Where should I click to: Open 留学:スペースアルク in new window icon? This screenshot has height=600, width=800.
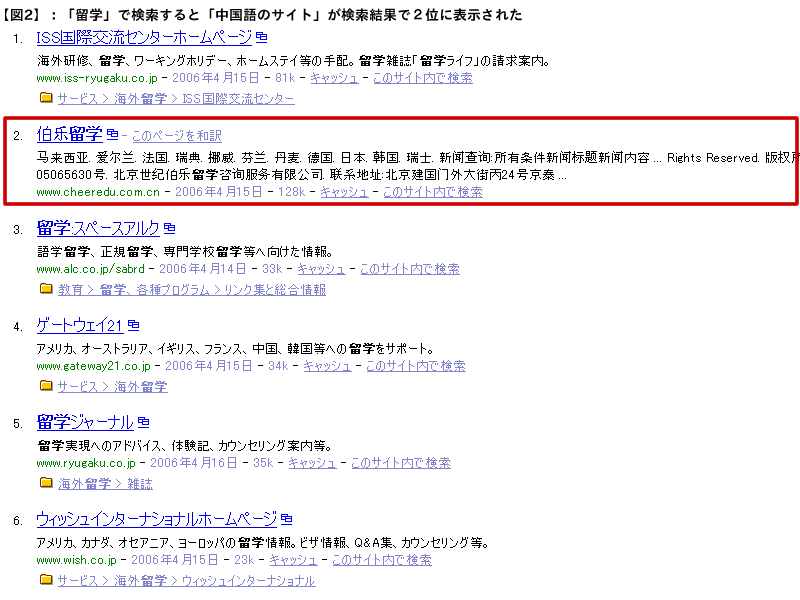(x=169, y=229)
